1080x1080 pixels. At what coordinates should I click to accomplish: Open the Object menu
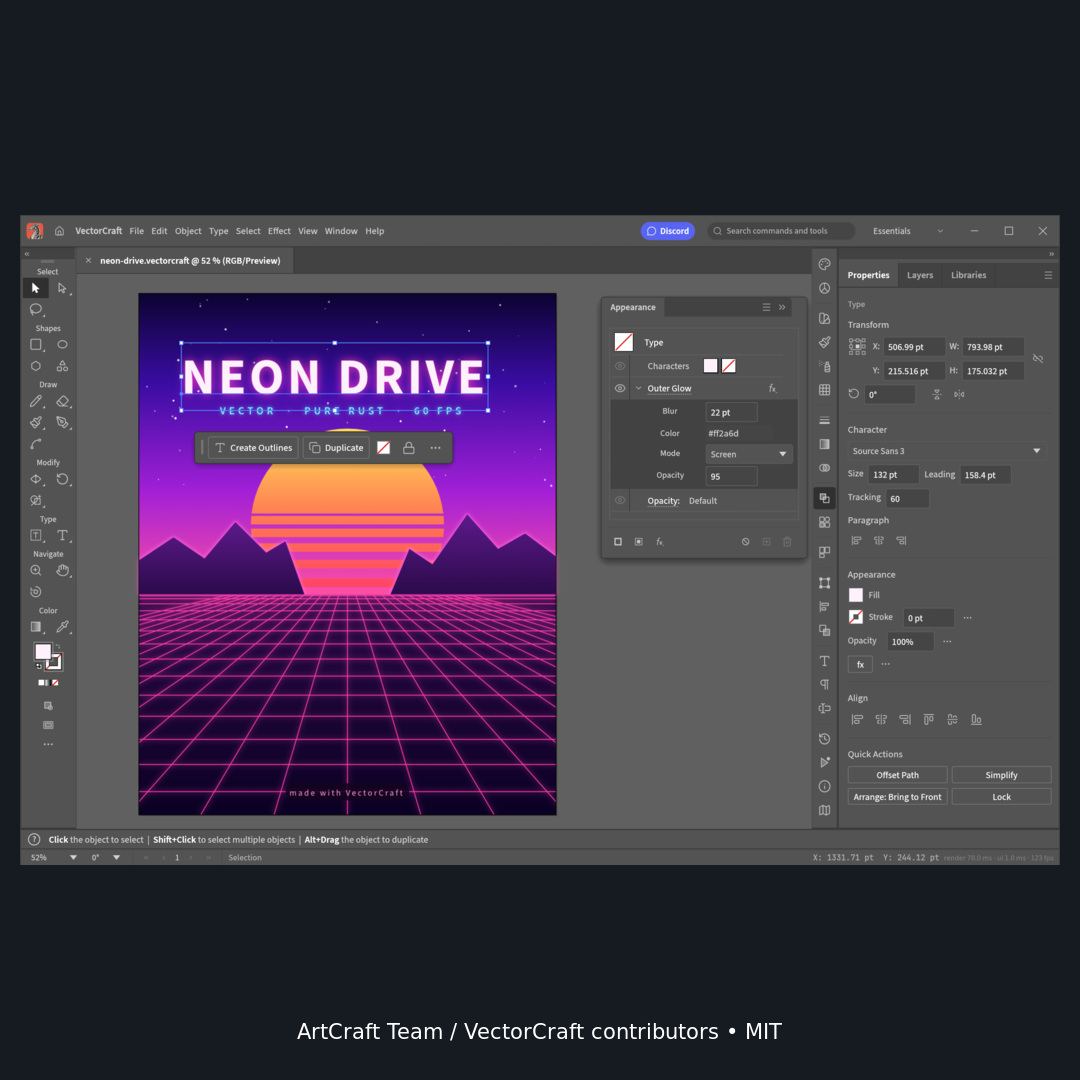click(x=188, y=231)
